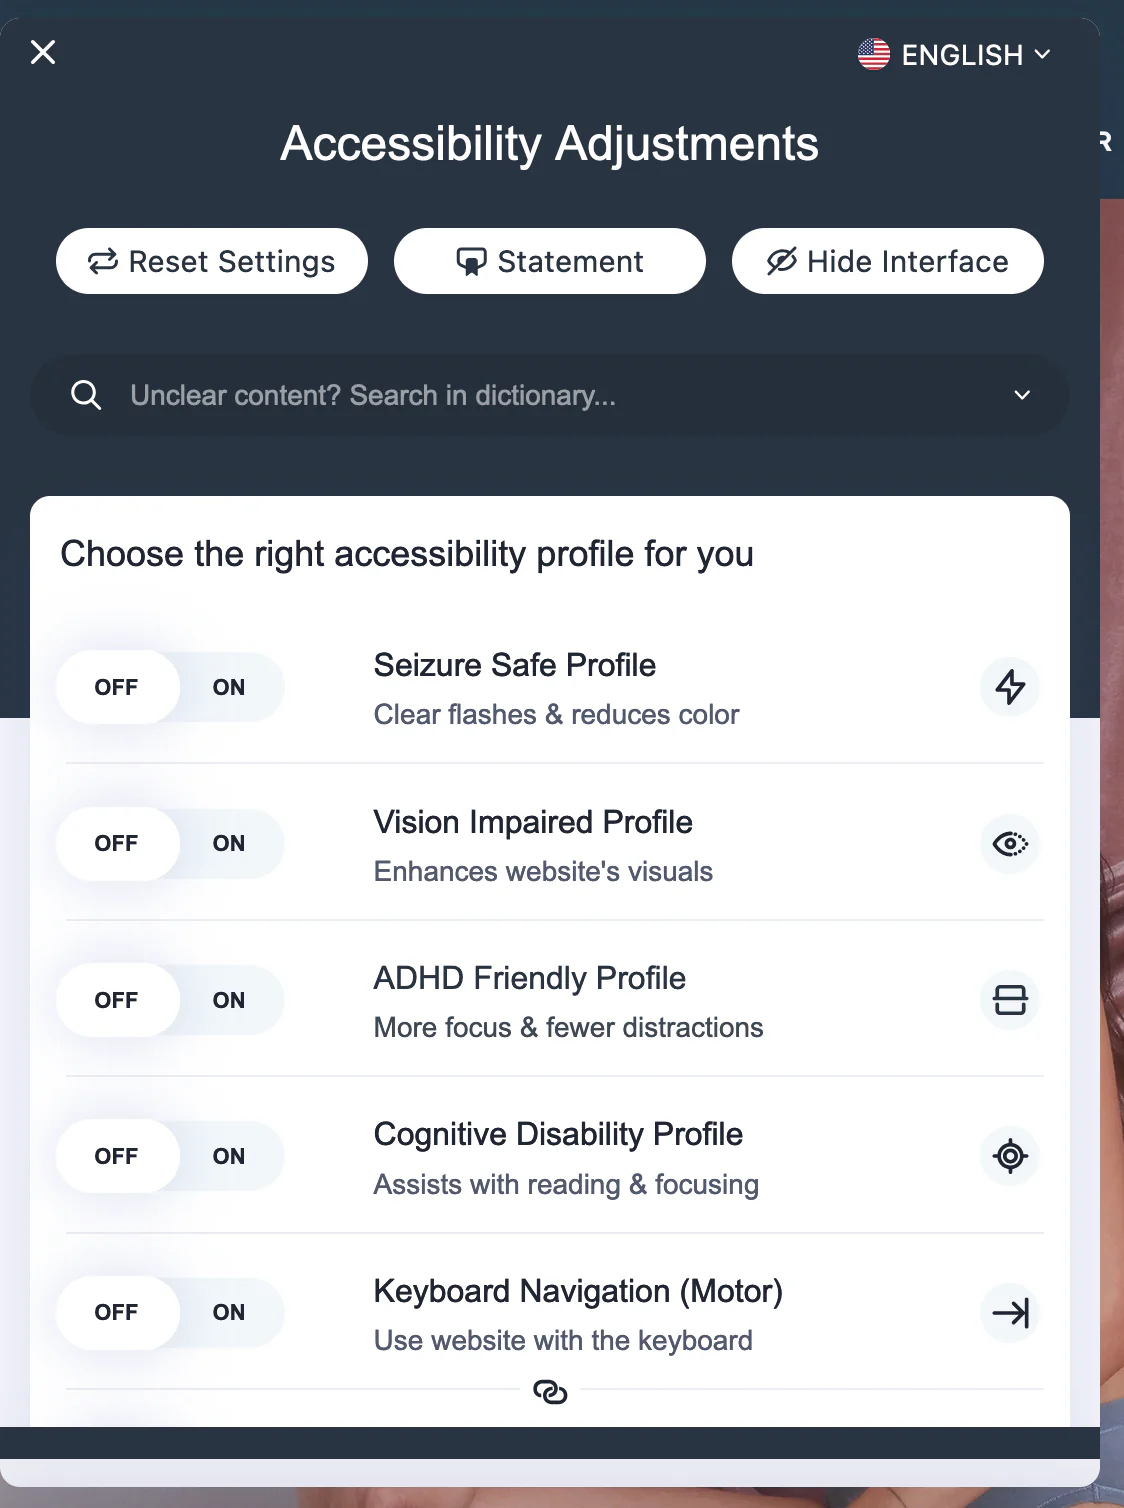Hide the accessibility interface
The width and height of the screenshot is (1124, 1508).
click(x=887, y=261)
